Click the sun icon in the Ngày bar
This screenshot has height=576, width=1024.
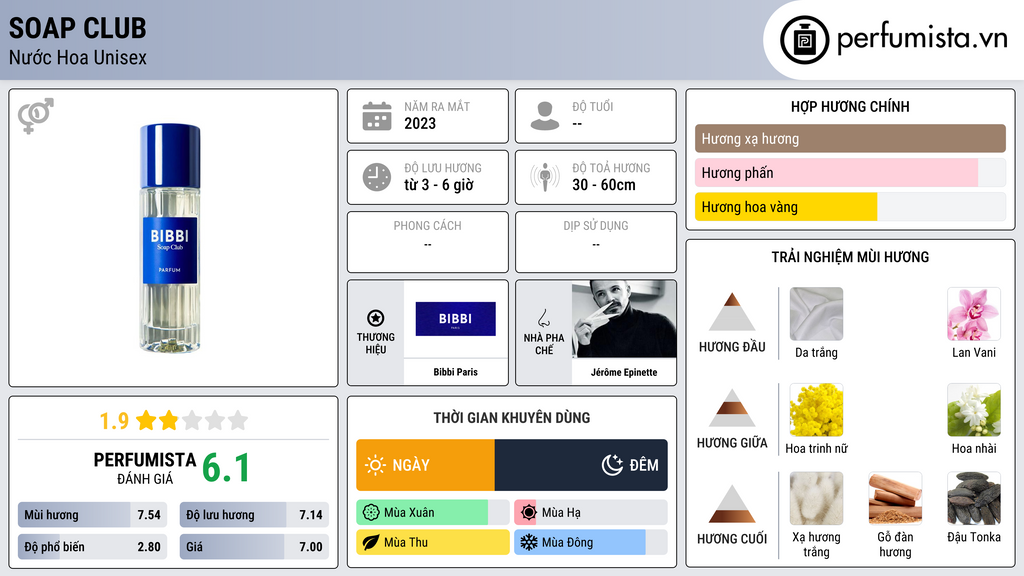(375, 465)
